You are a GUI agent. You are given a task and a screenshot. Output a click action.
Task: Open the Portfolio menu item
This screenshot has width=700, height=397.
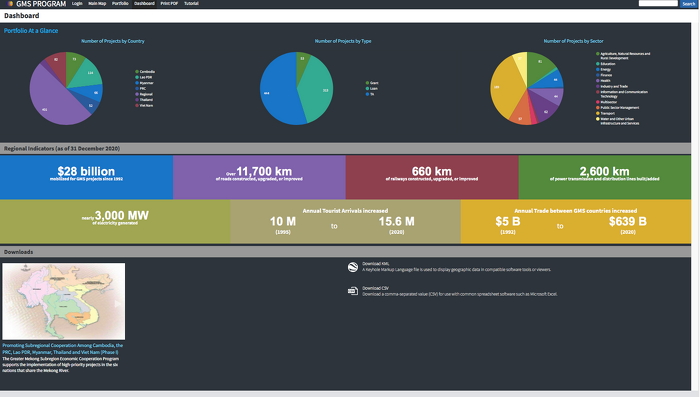coord(120,4)
